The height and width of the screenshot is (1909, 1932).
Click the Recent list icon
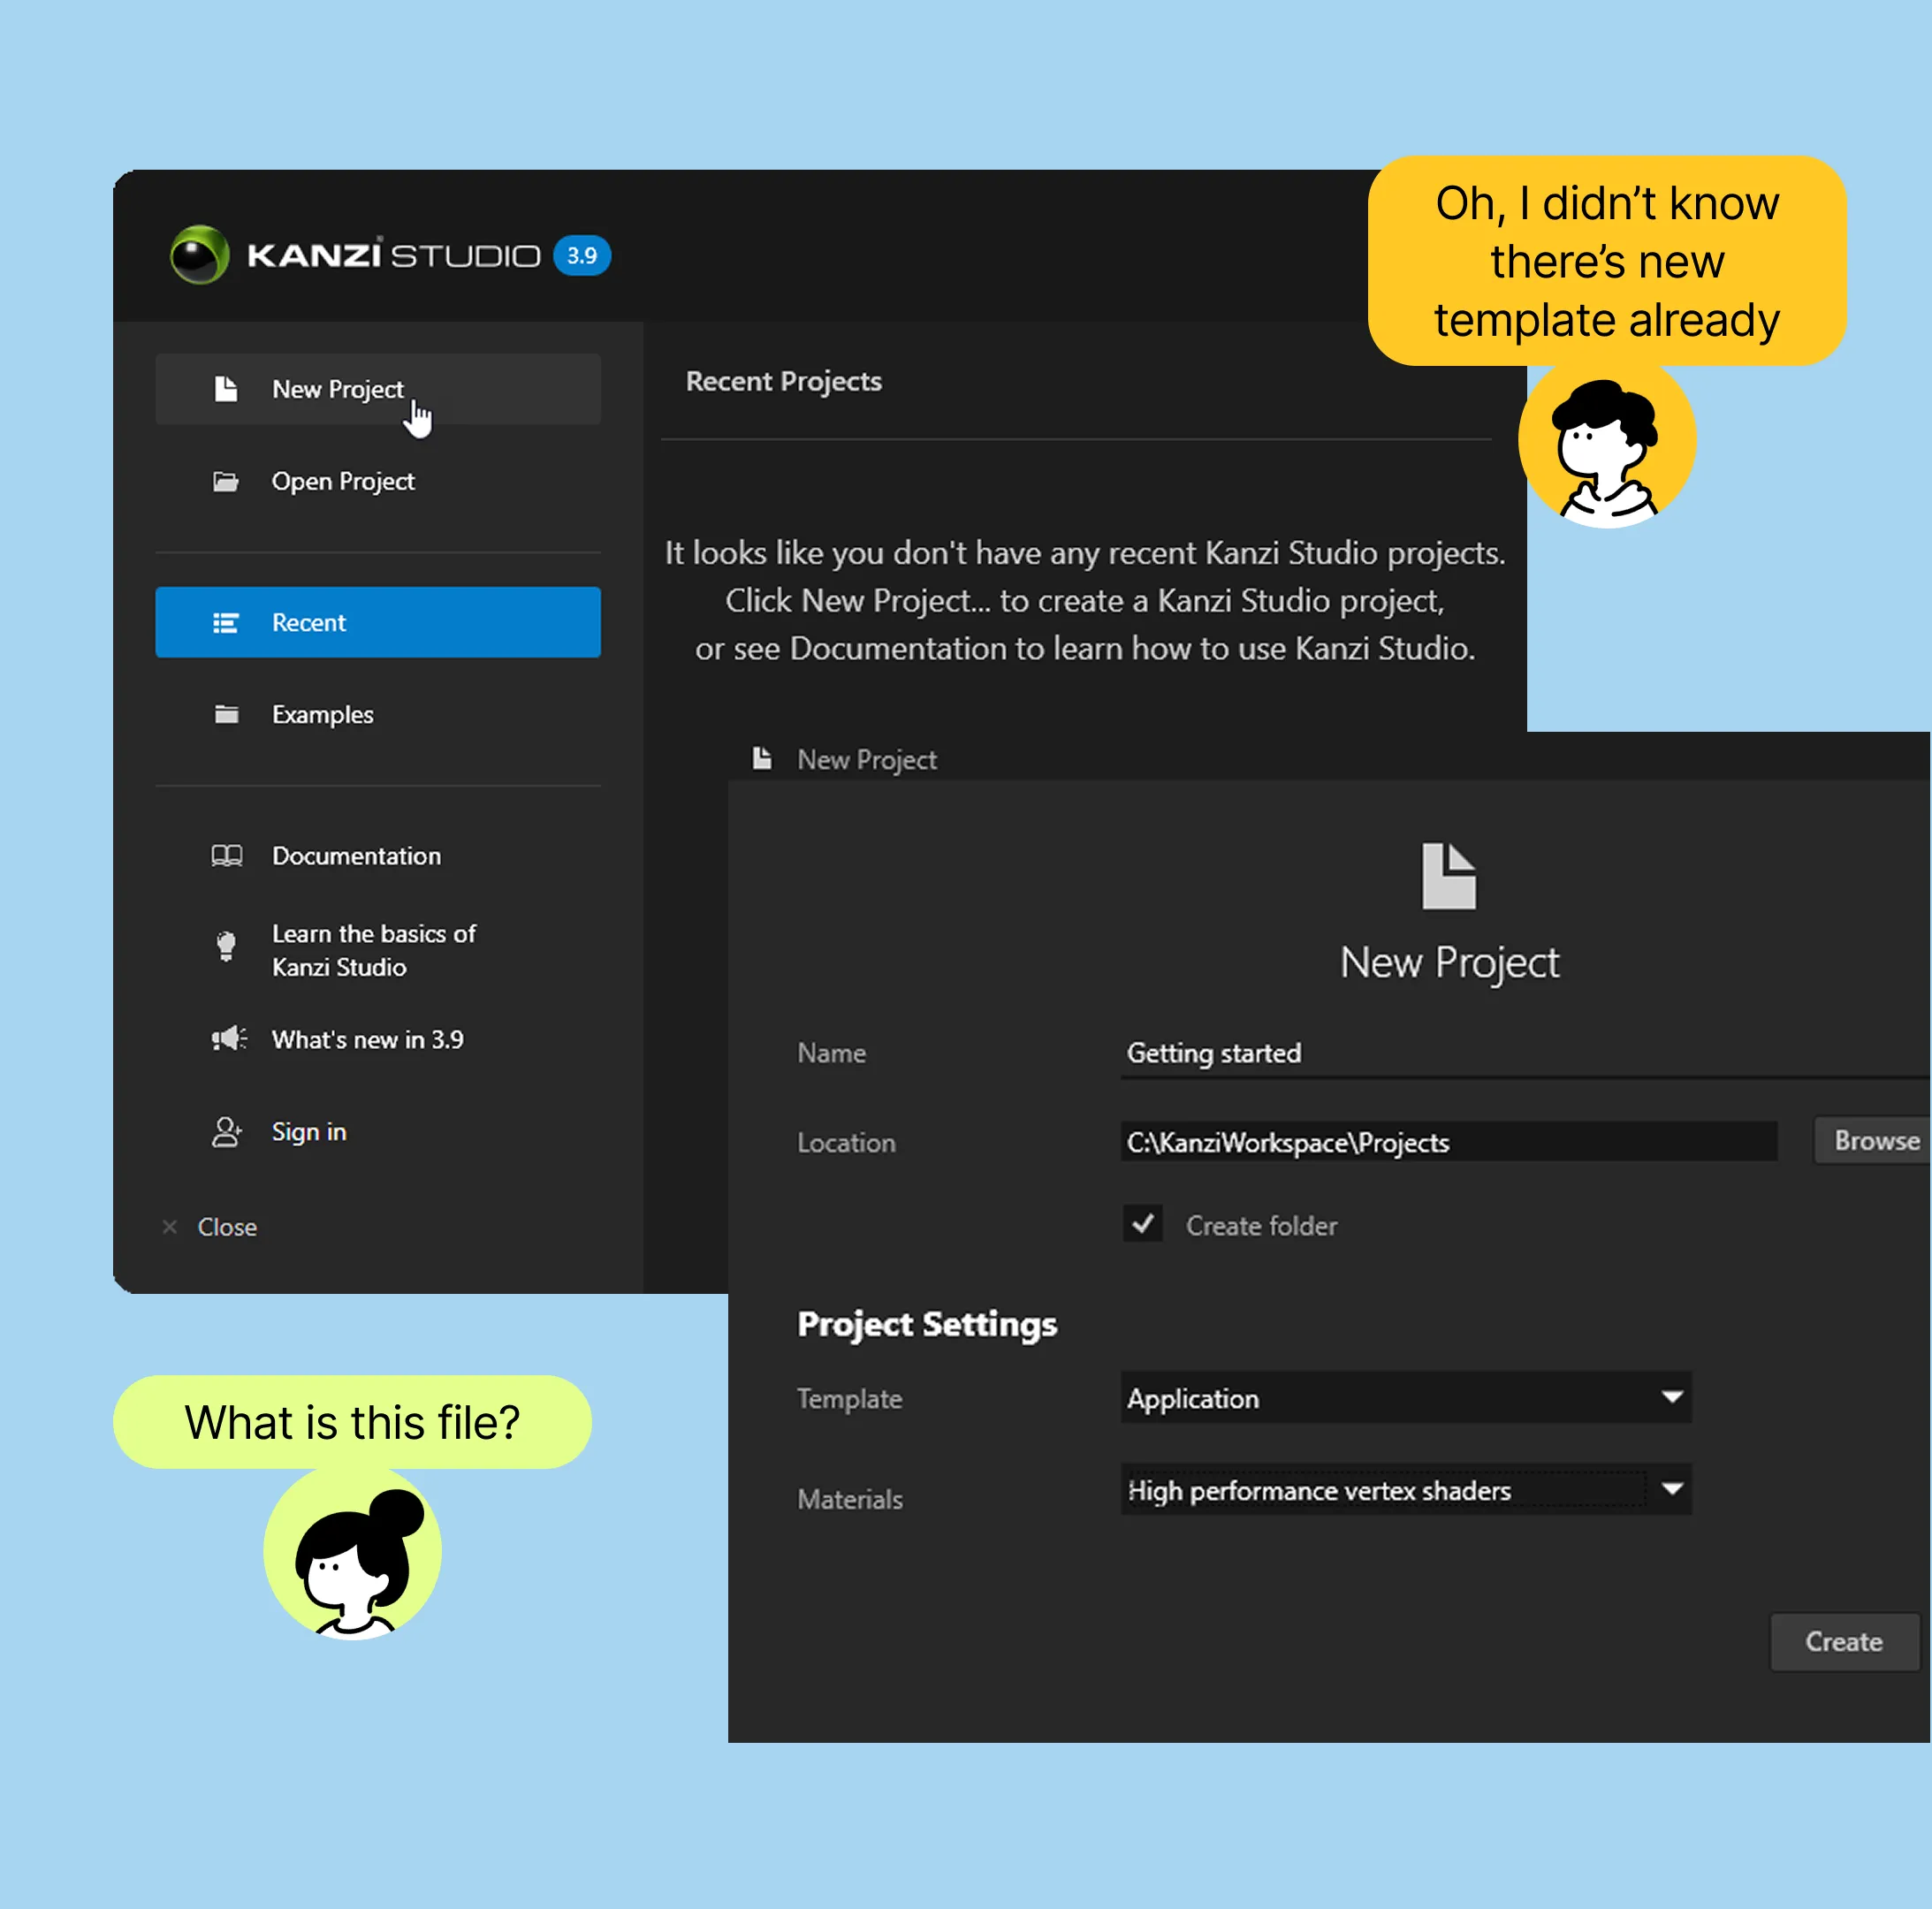[x=226, y=623]
